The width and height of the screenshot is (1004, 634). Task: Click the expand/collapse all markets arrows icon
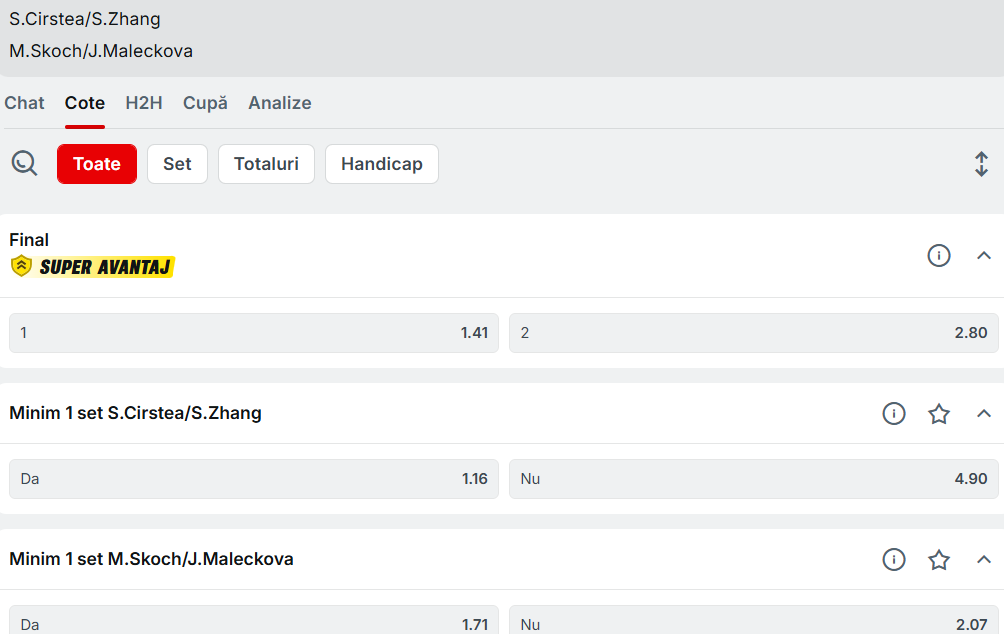981,164
